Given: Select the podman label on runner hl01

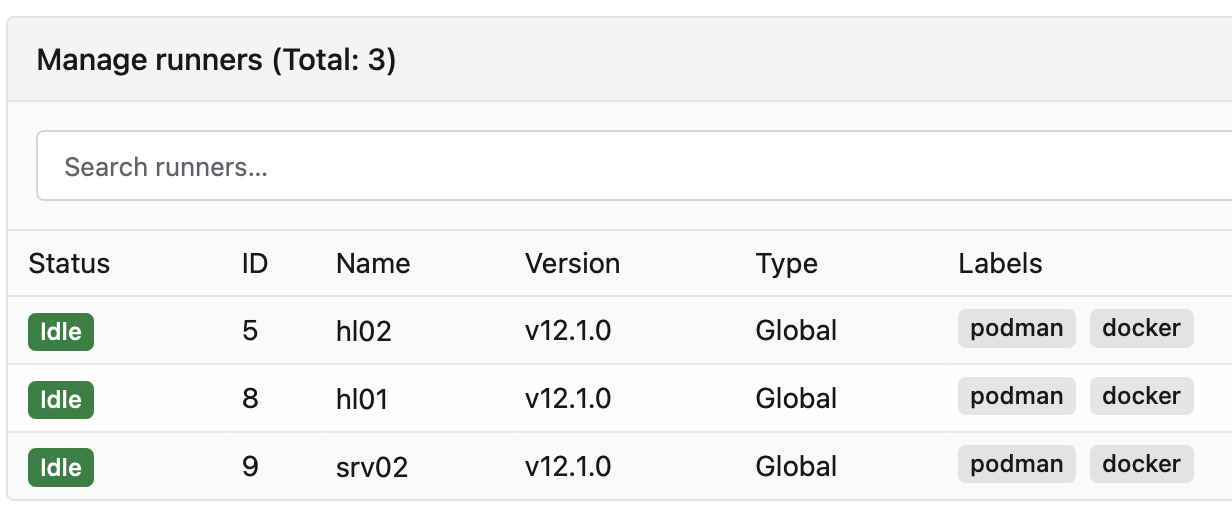Looking at the screenshot, I should coord(1016,396).
